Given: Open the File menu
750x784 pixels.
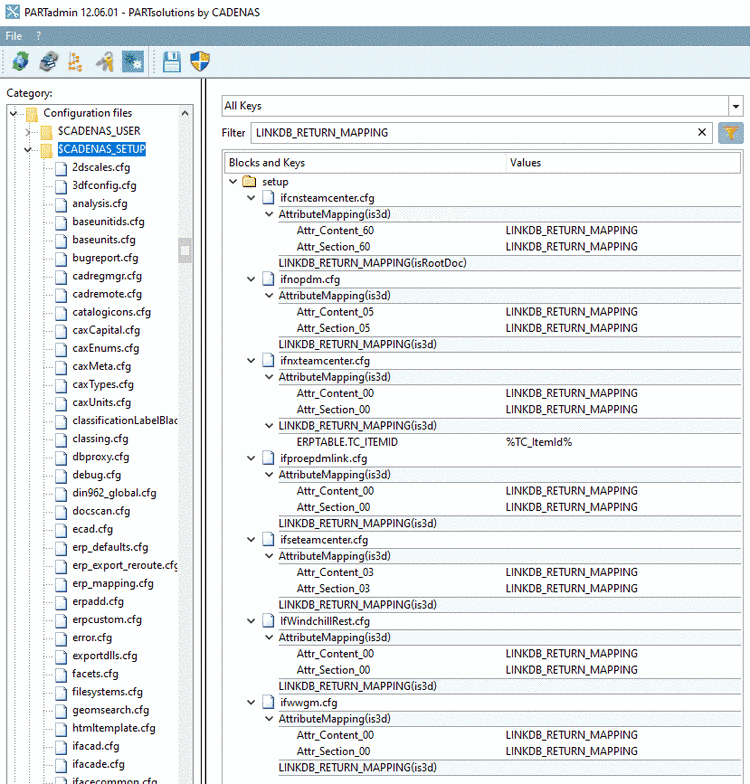Looking at the screenshot, I should tap(14, 35).
